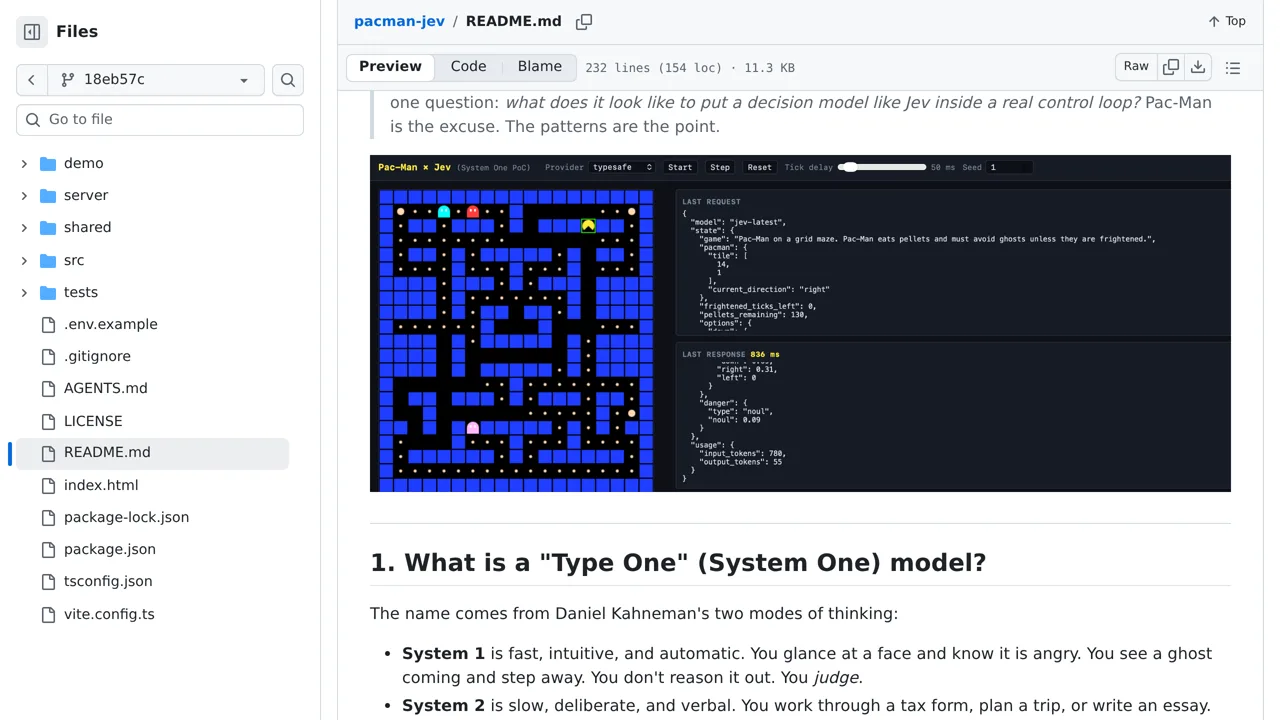The height and width of the screenshot is (720, 1280).
Task: Go back using the left arrow button
Action: 31,80
